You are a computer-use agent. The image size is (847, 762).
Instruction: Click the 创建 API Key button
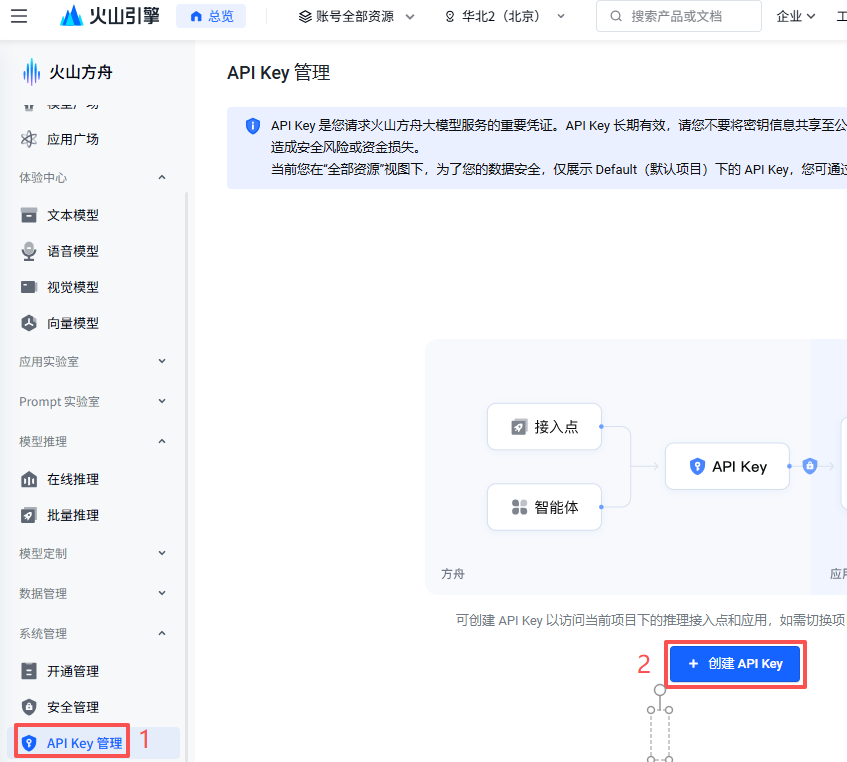(735, 664)
